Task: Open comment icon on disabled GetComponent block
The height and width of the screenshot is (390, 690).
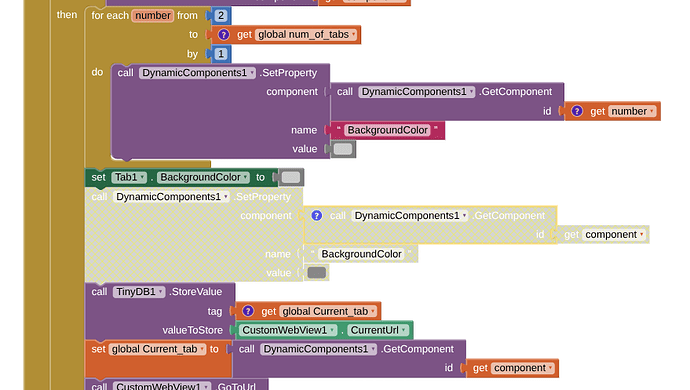Action: pos(316,215)
